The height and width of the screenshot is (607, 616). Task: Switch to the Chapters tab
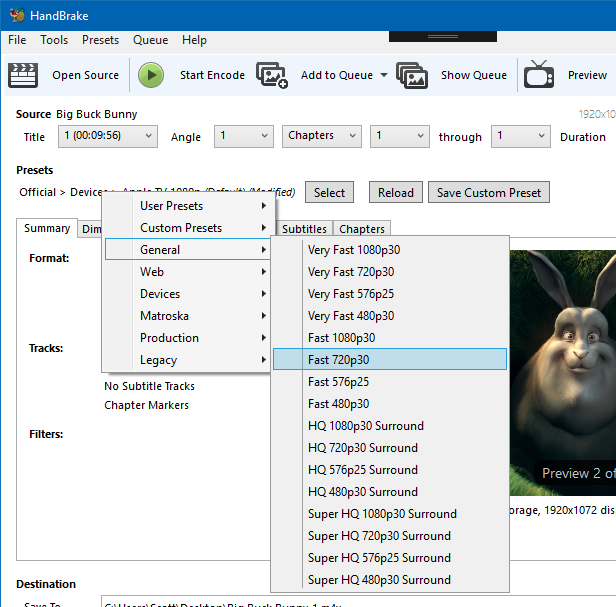click(x=362, y=229)
